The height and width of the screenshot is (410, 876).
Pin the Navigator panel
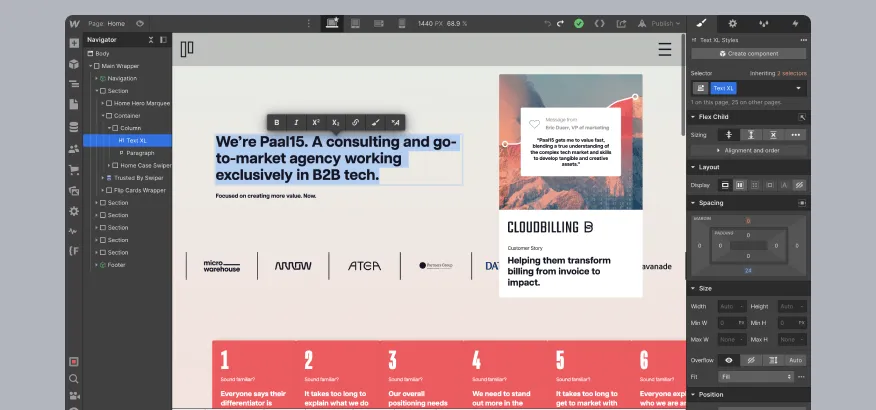coord(163,40)
